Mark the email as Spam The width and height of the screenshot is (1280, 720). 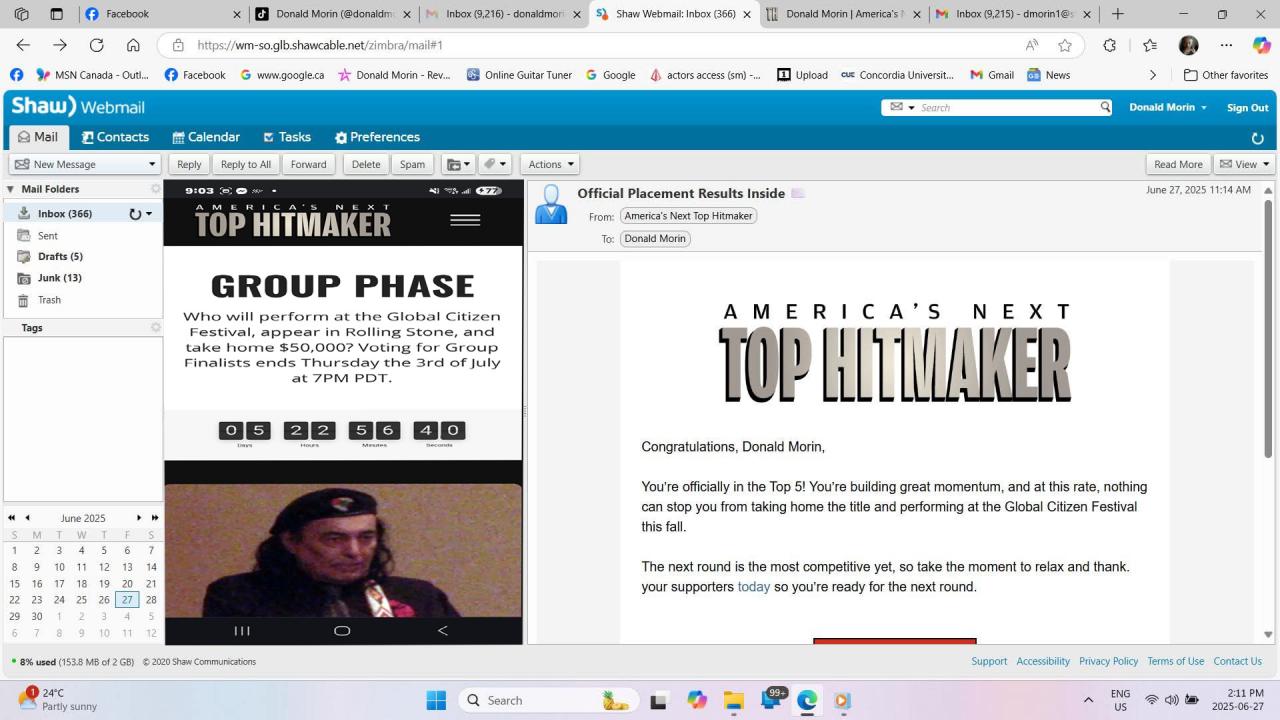(412, 164)
